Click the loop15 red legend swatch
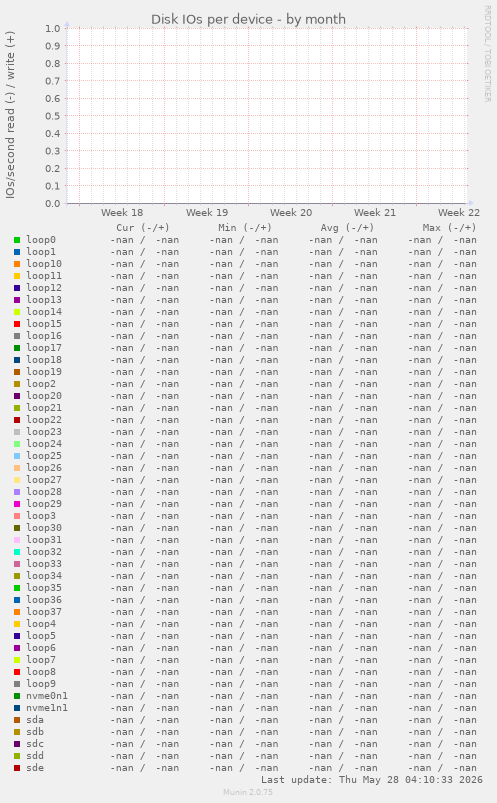 tap(17, 324)
